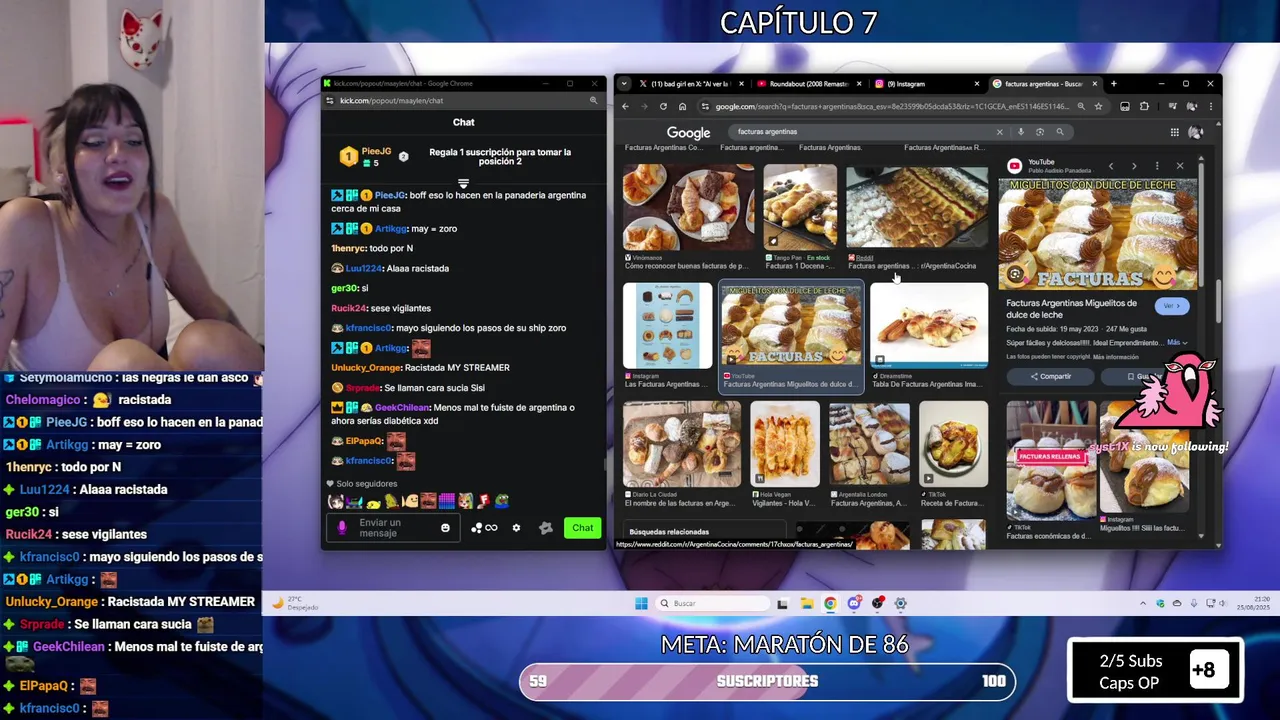Search by image with Google Lens icon
This screenshot has width=1280, height=720.
[1040, 132]
